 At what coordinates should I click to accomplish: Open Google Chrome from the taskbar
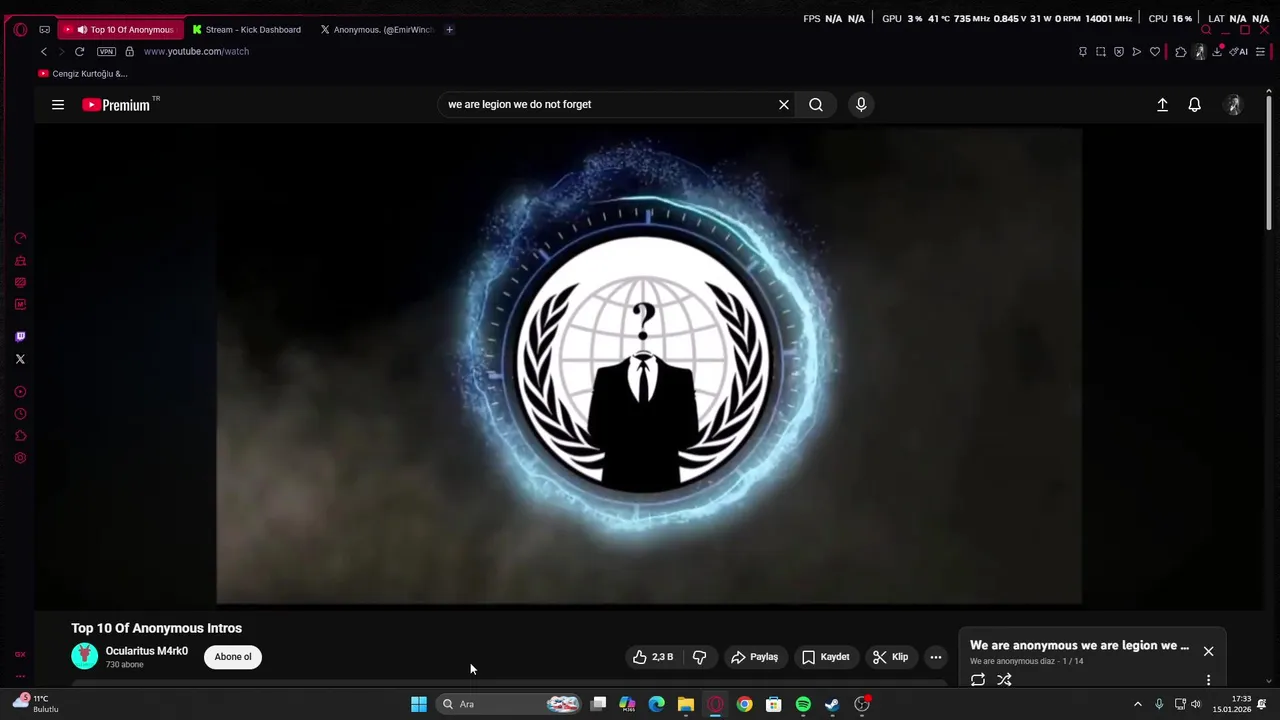click(x=744, y=704)
